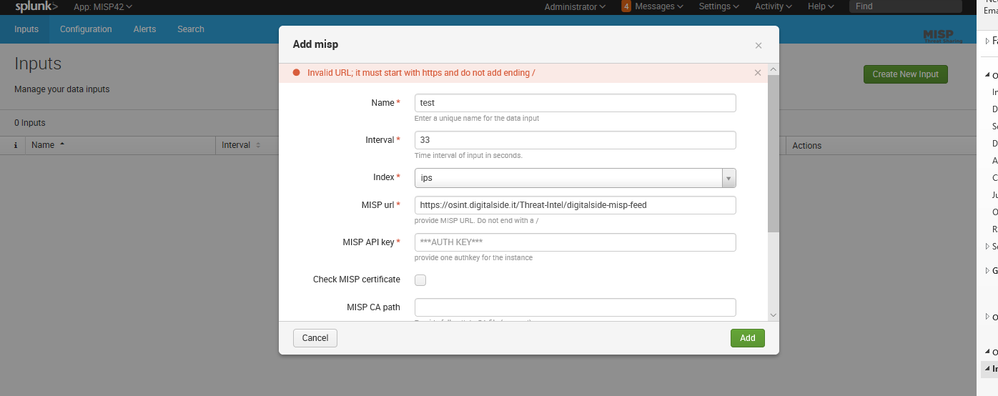Toggle the Check MISP certificate checkbox
The image size is (998, 396).
[x=420, y=279]
